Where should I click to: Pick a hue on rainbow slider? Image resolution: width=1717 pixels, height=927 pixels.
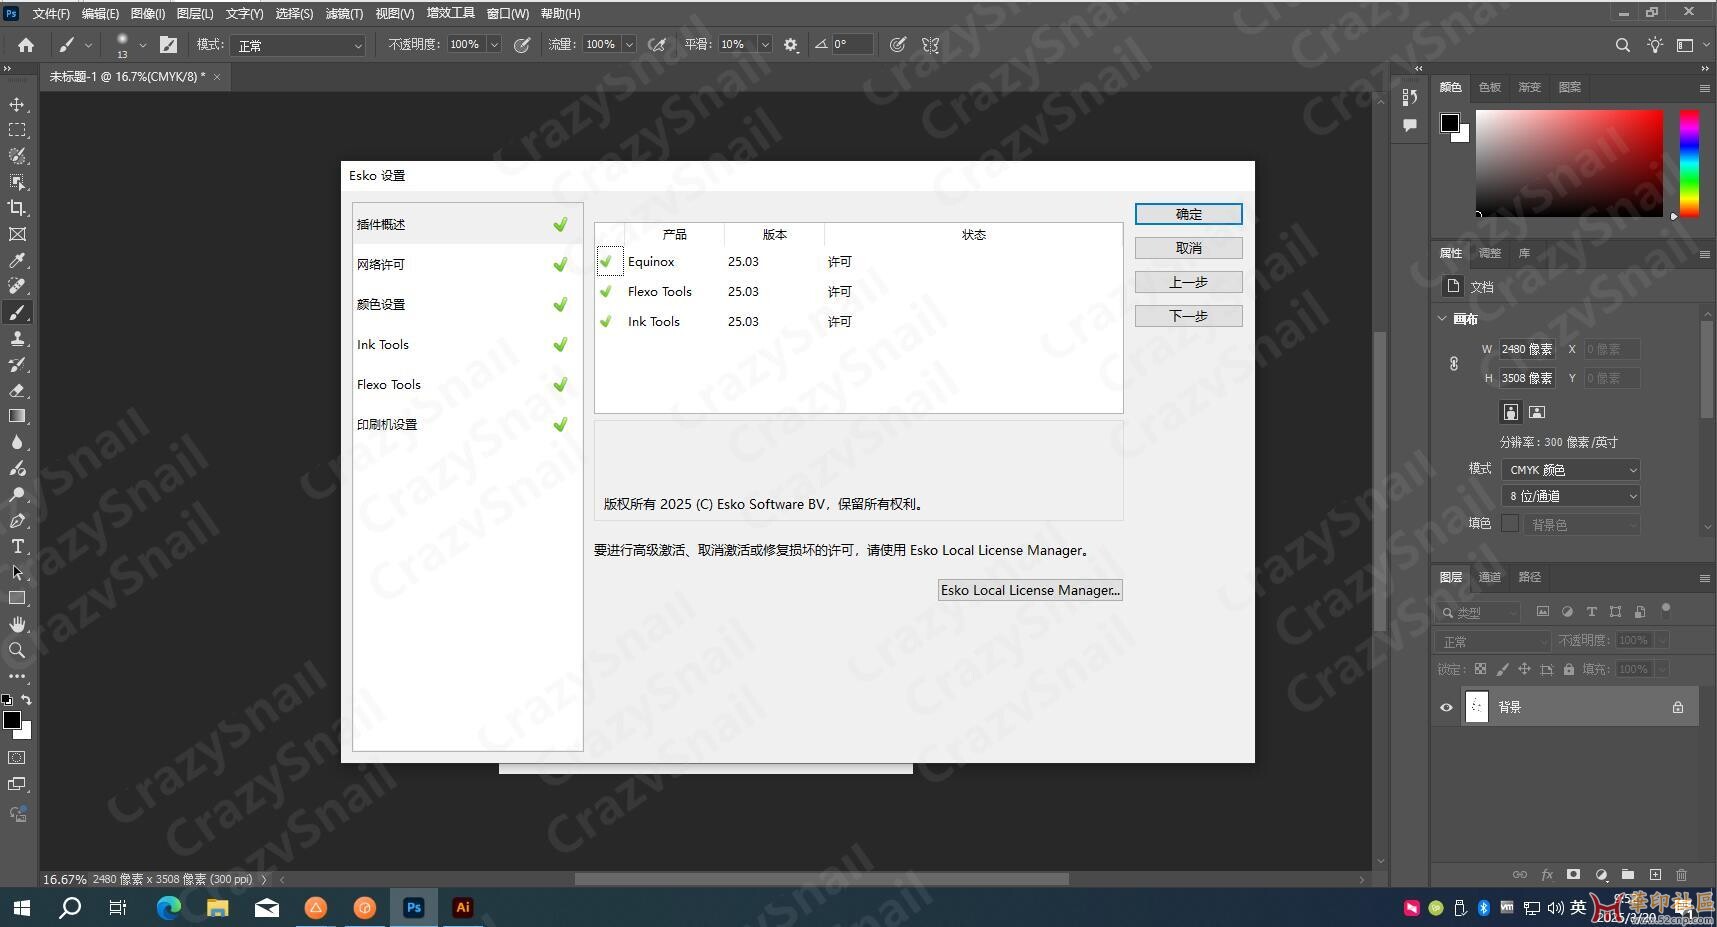(1689, 163)
